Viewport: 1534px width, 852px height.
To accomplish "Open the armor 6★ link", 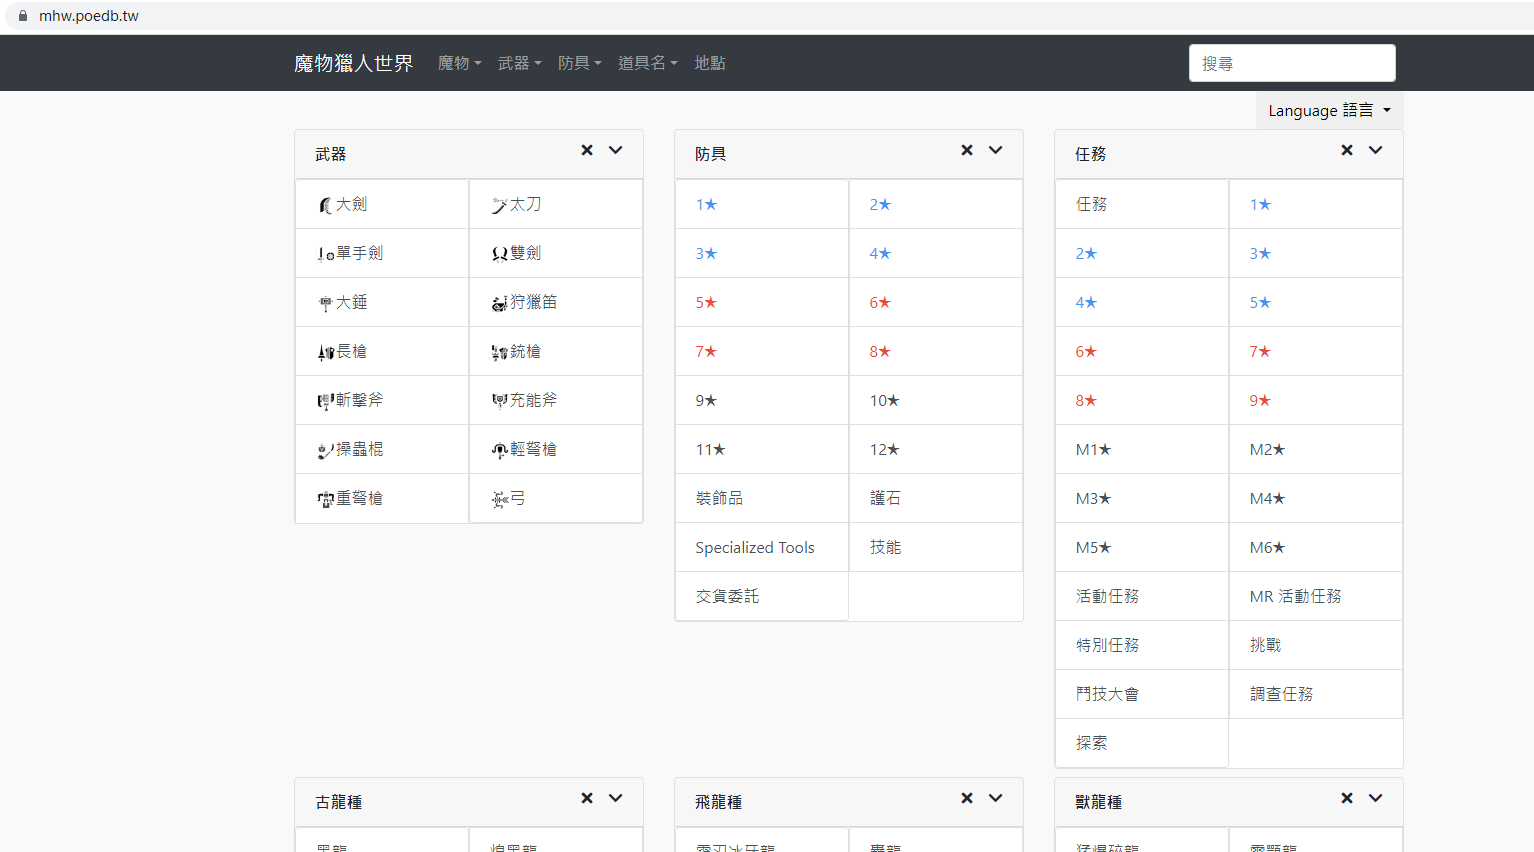I will (x=880, y=303).
